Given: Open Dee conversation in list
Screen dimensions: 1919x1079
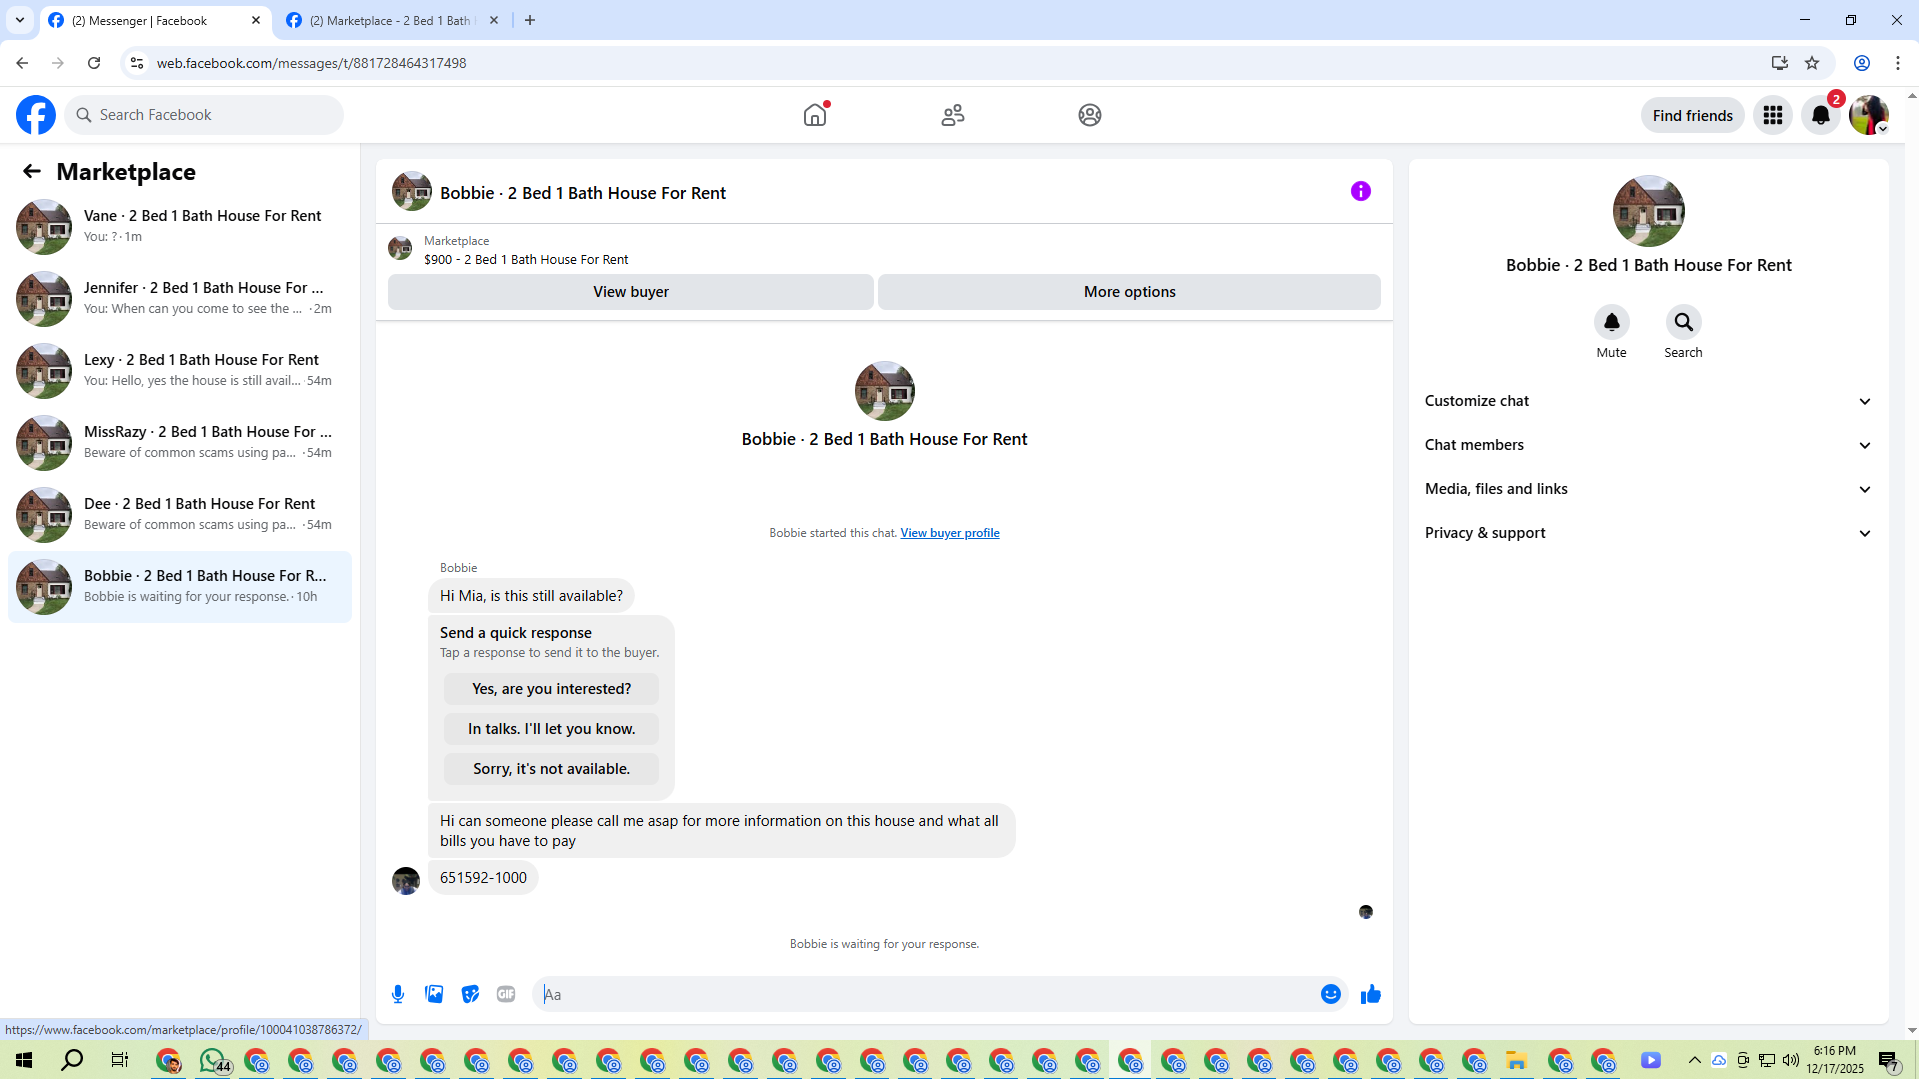Looking at the screenshot, I should coord(180,514).
